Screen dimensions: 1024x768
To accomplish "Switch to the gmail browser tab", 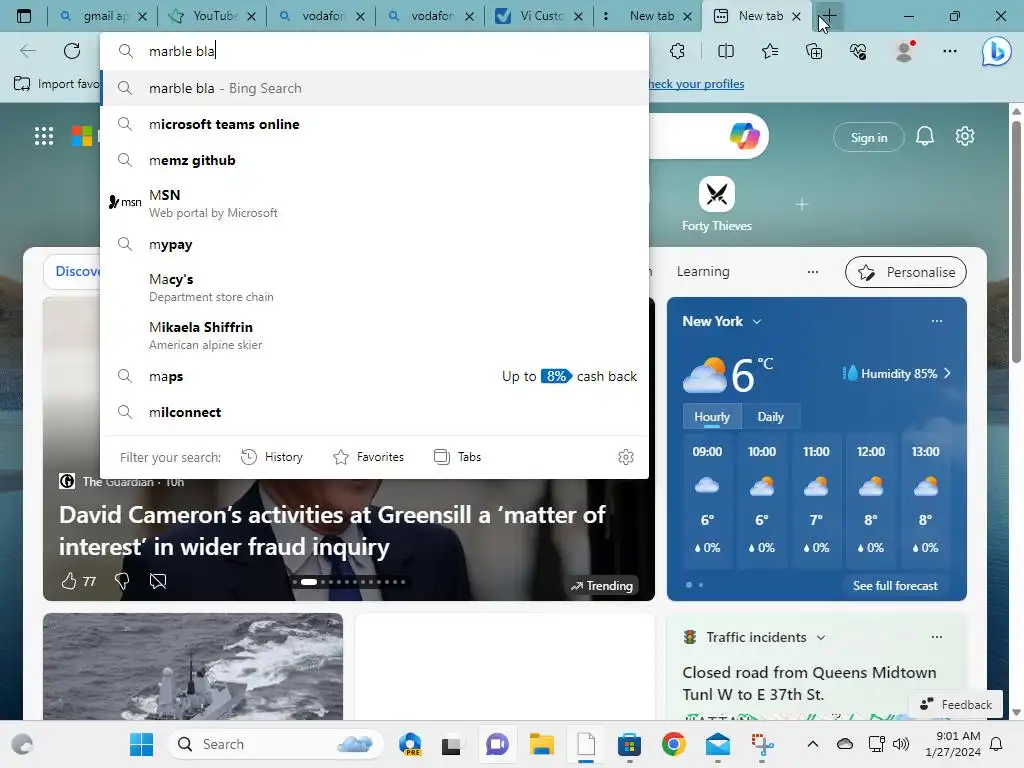I will click(103, 16).
